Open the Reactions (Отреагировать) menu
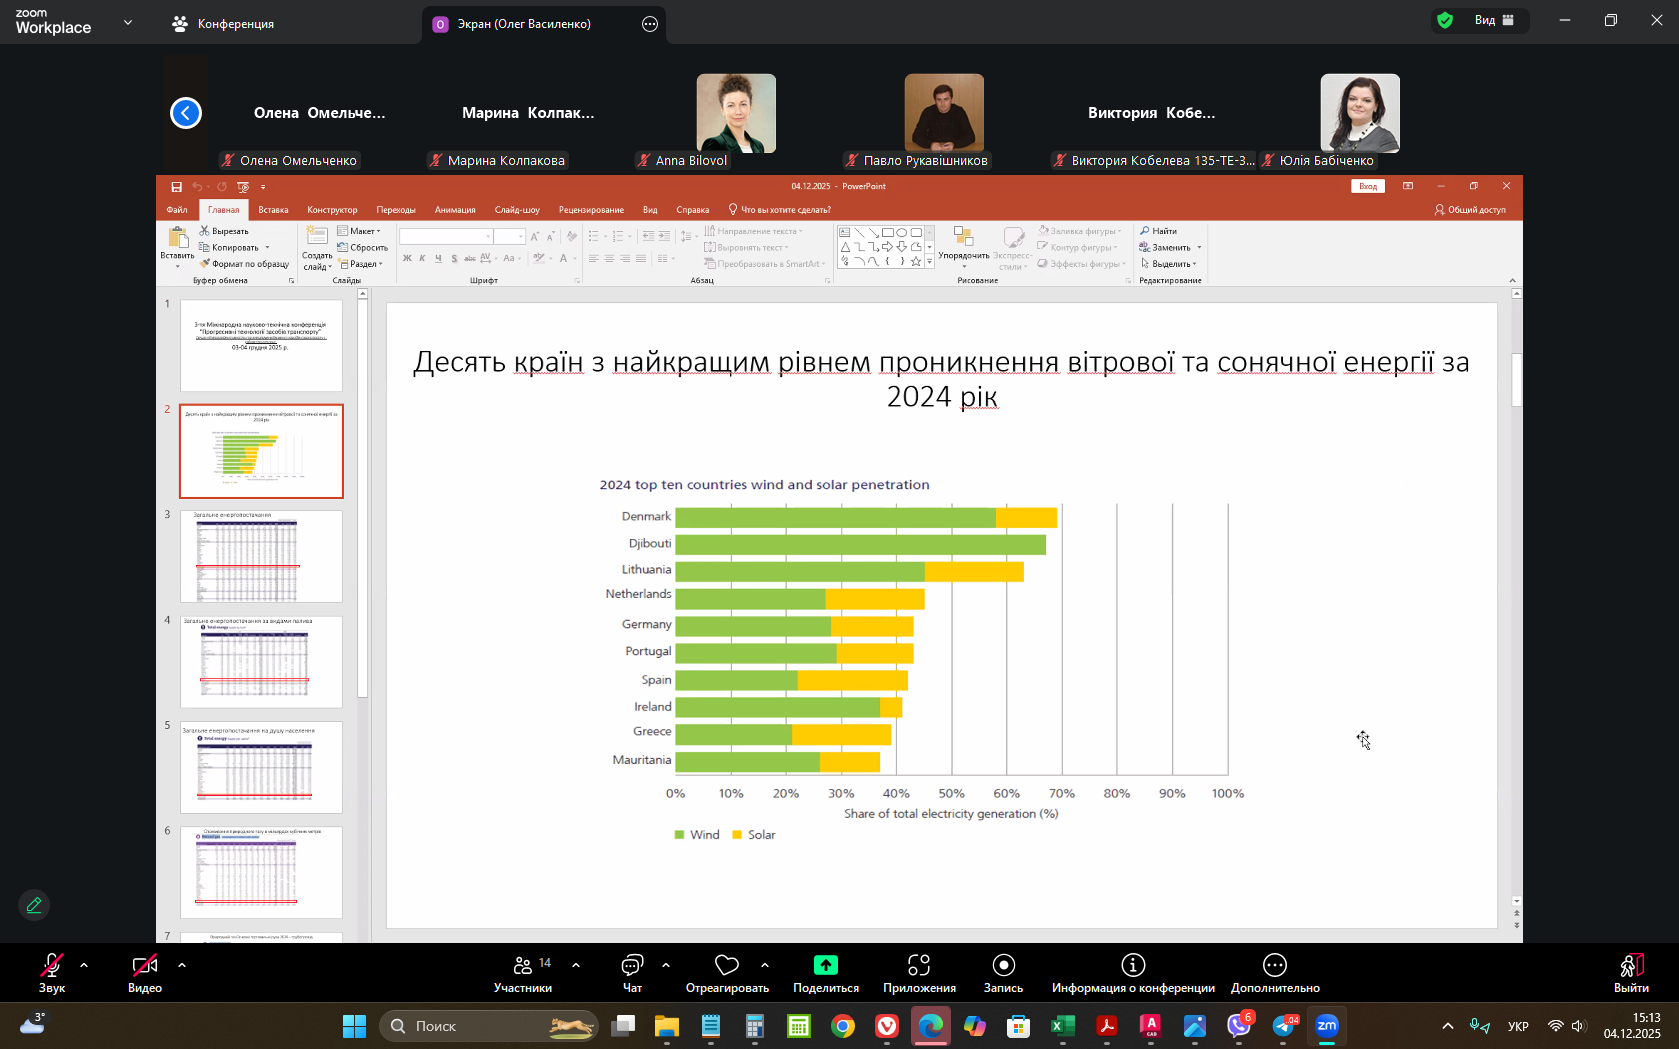Image resolution: width=1679 pixels, height=1049 pixels. tap(726, 972)
